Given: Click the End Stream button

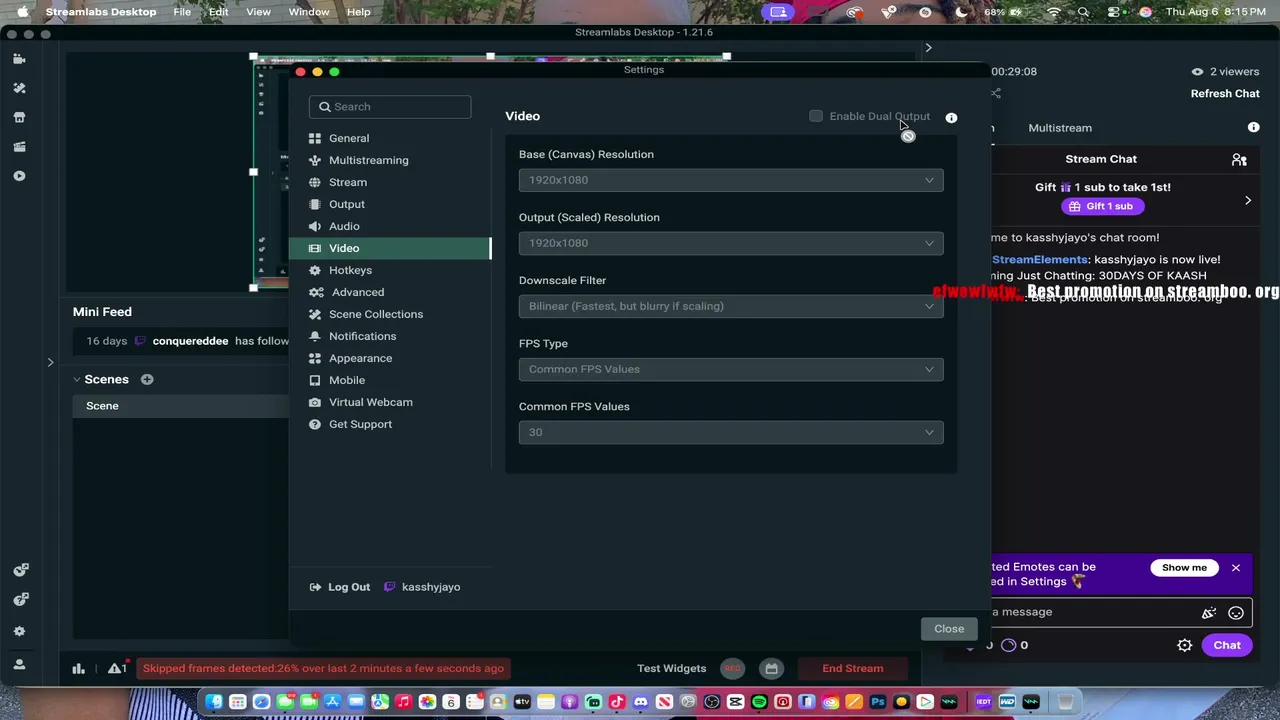Looking at the screenshot, I should [853, 668].
